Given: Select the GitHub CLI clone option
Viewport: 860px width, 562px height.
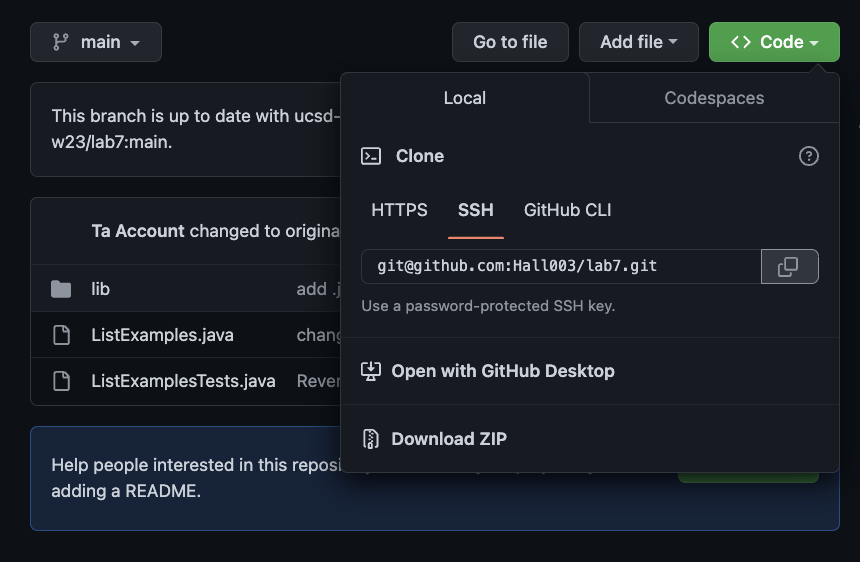Looking at the screenshot, I should 567,210.
